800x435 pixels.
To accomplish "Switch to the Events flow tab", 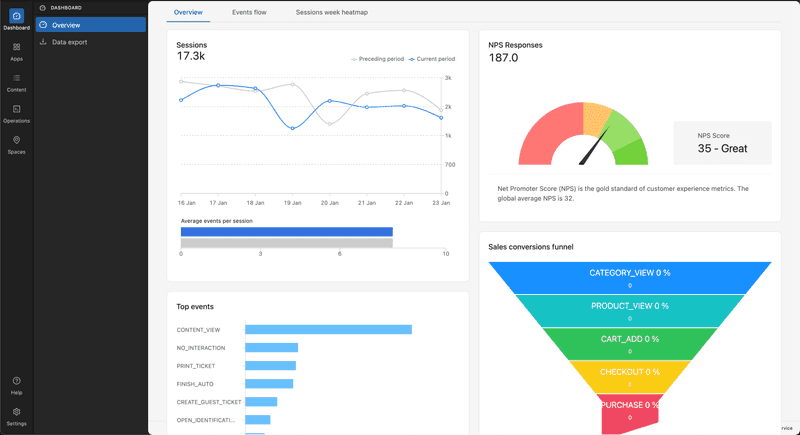I will 248,12.
